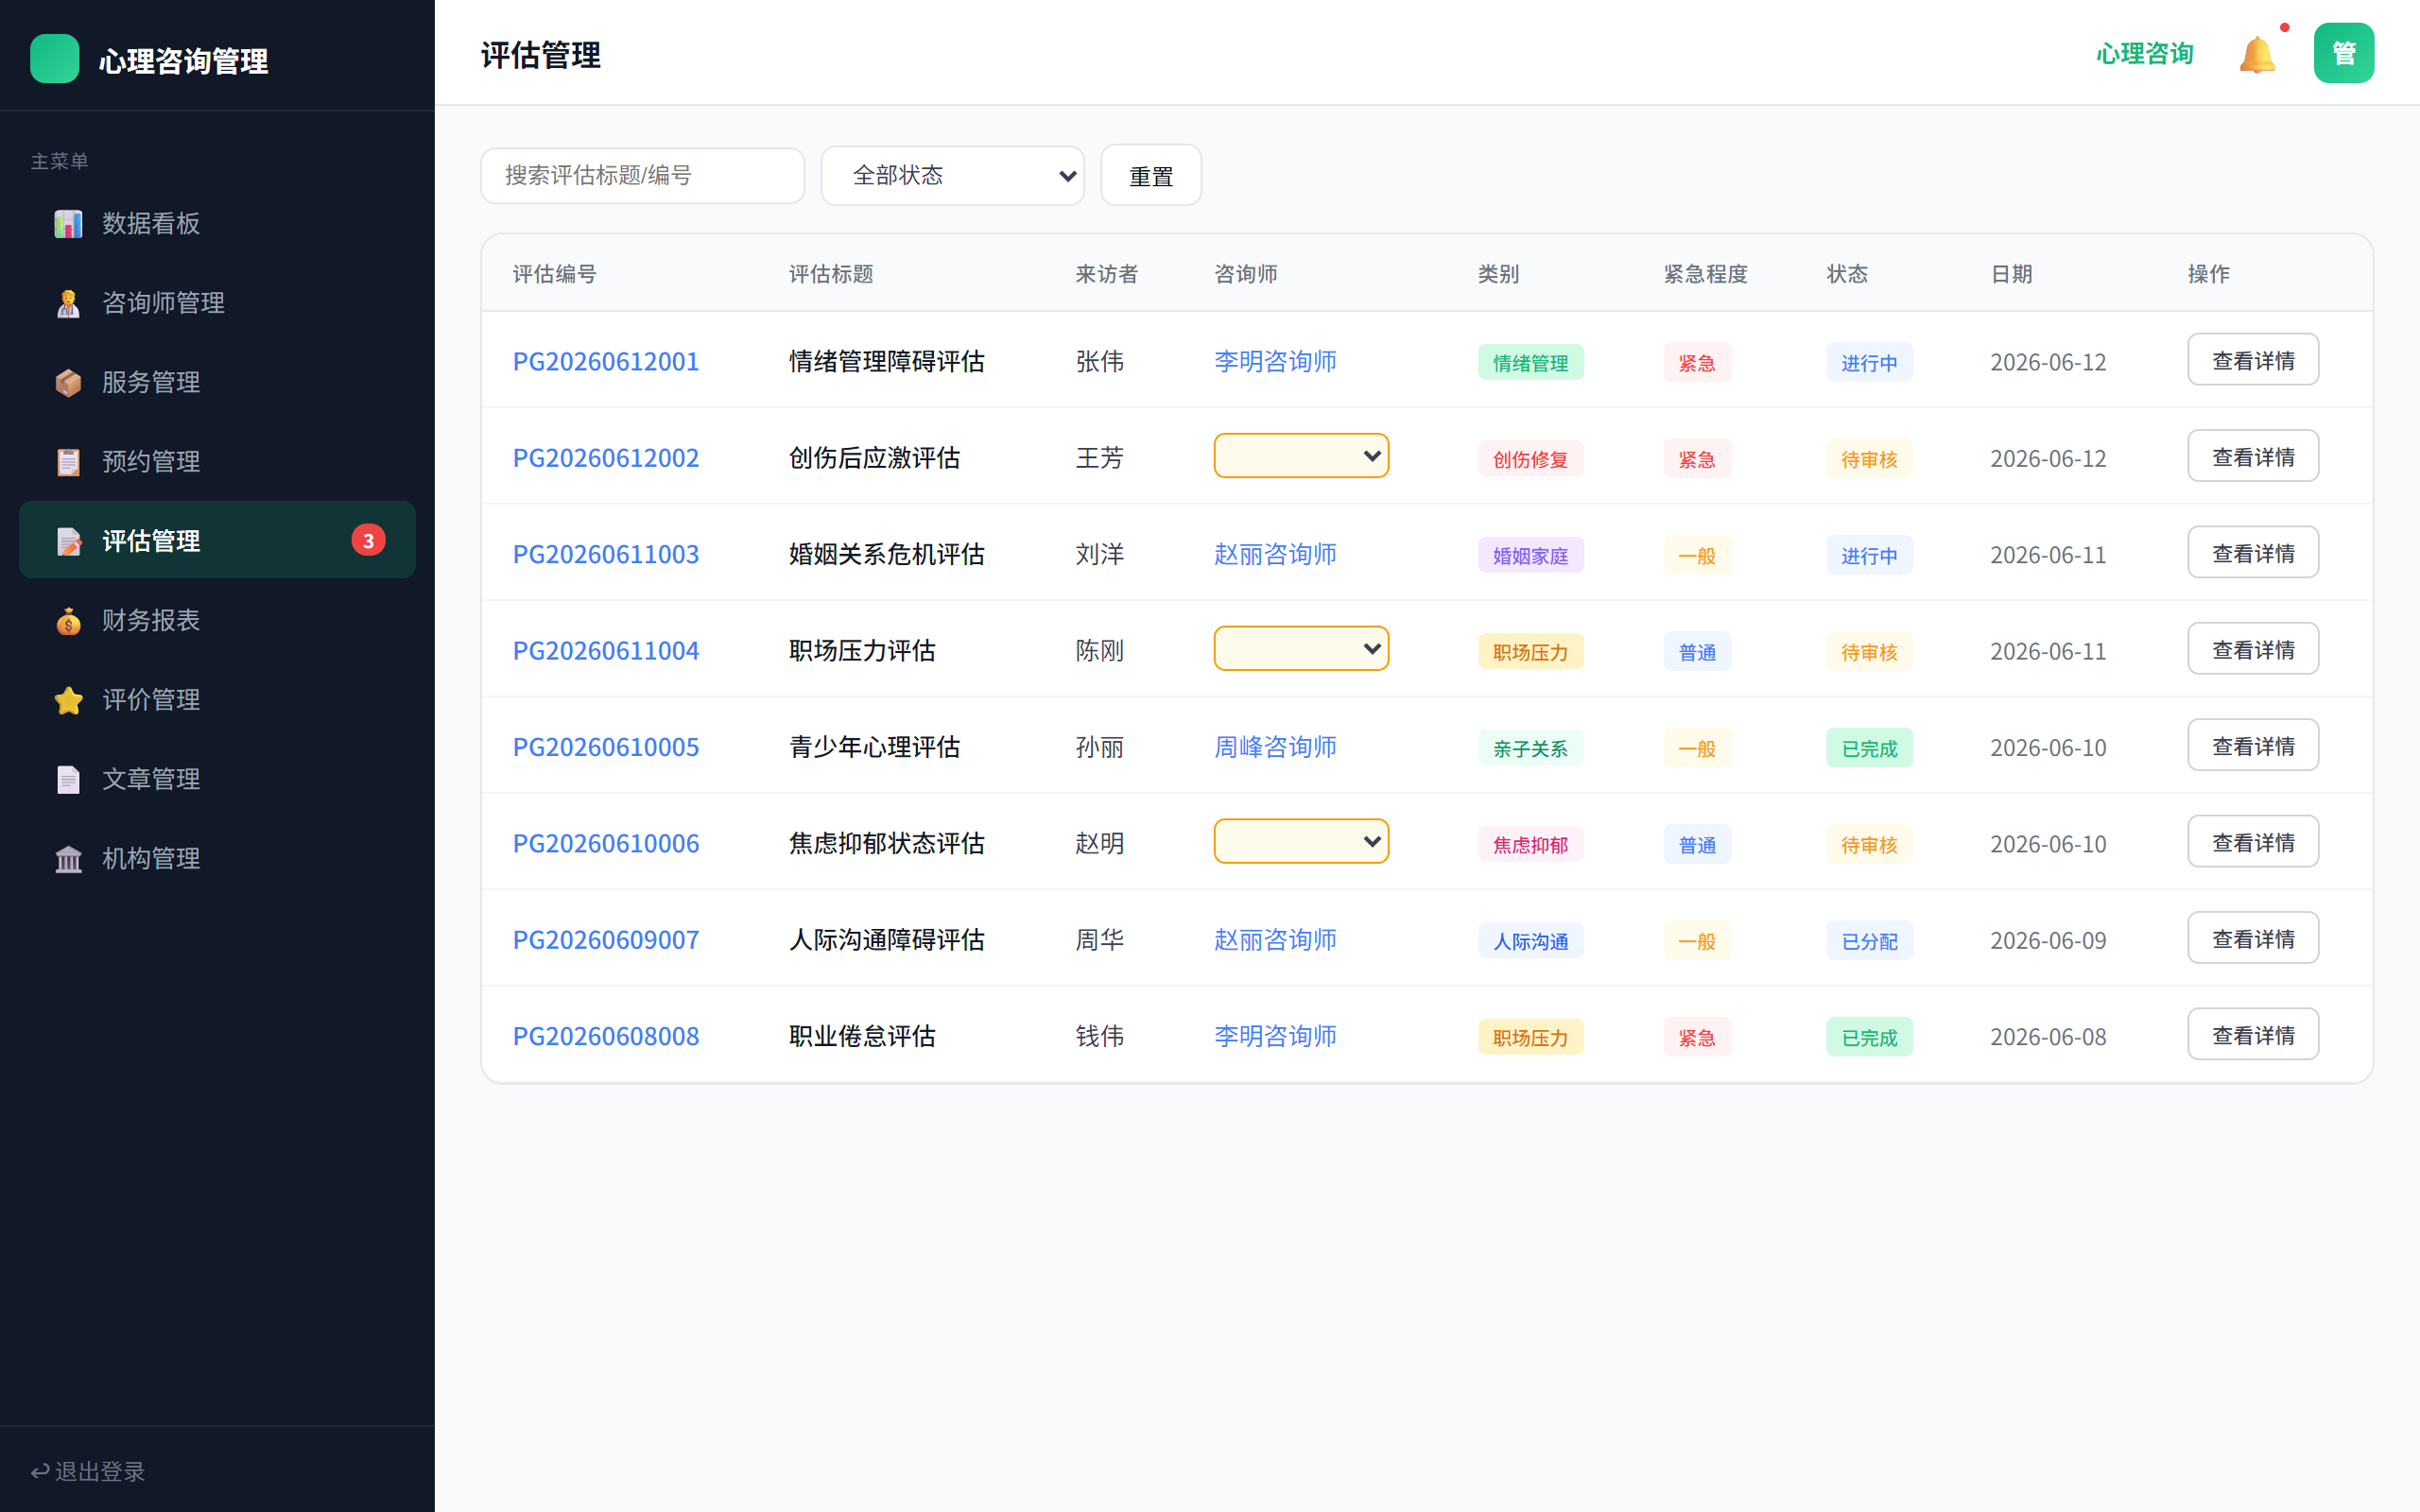This screenshot has height=1512, width=2420.
Task: Click the 评估标题 column header
Action: pos(830,274)
